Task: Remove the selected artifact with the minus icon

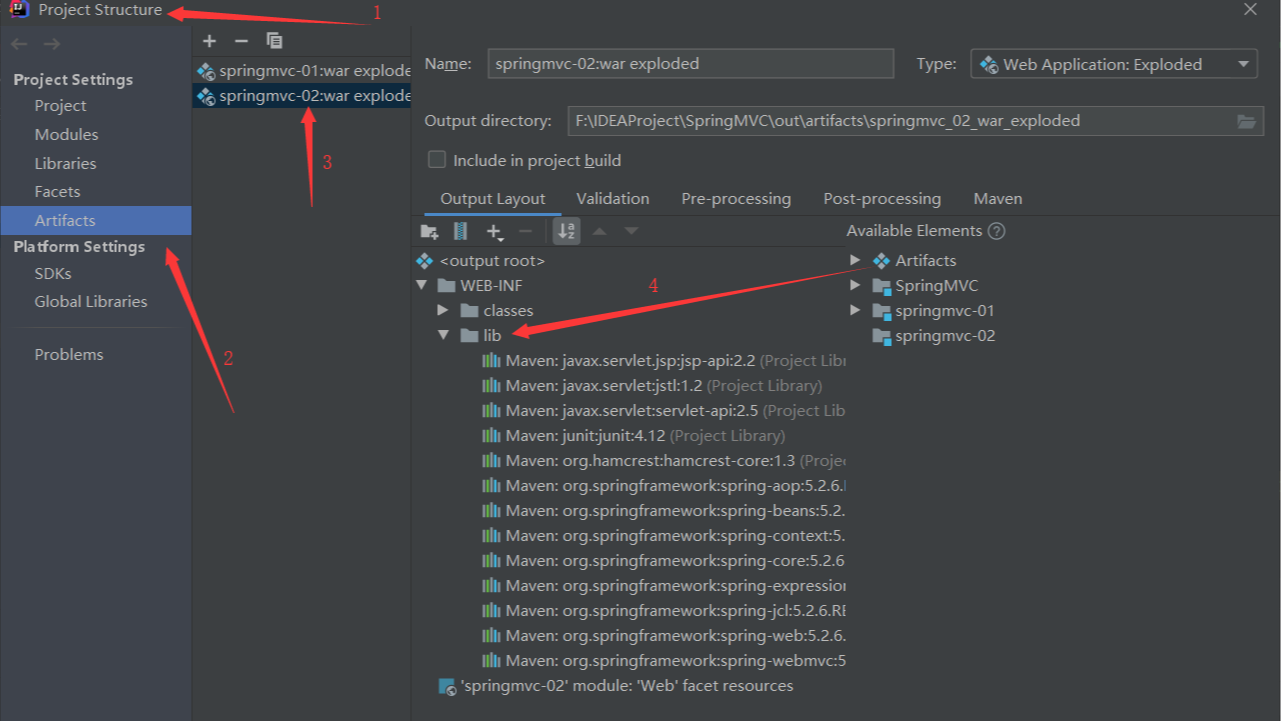Action: point(241,41)
